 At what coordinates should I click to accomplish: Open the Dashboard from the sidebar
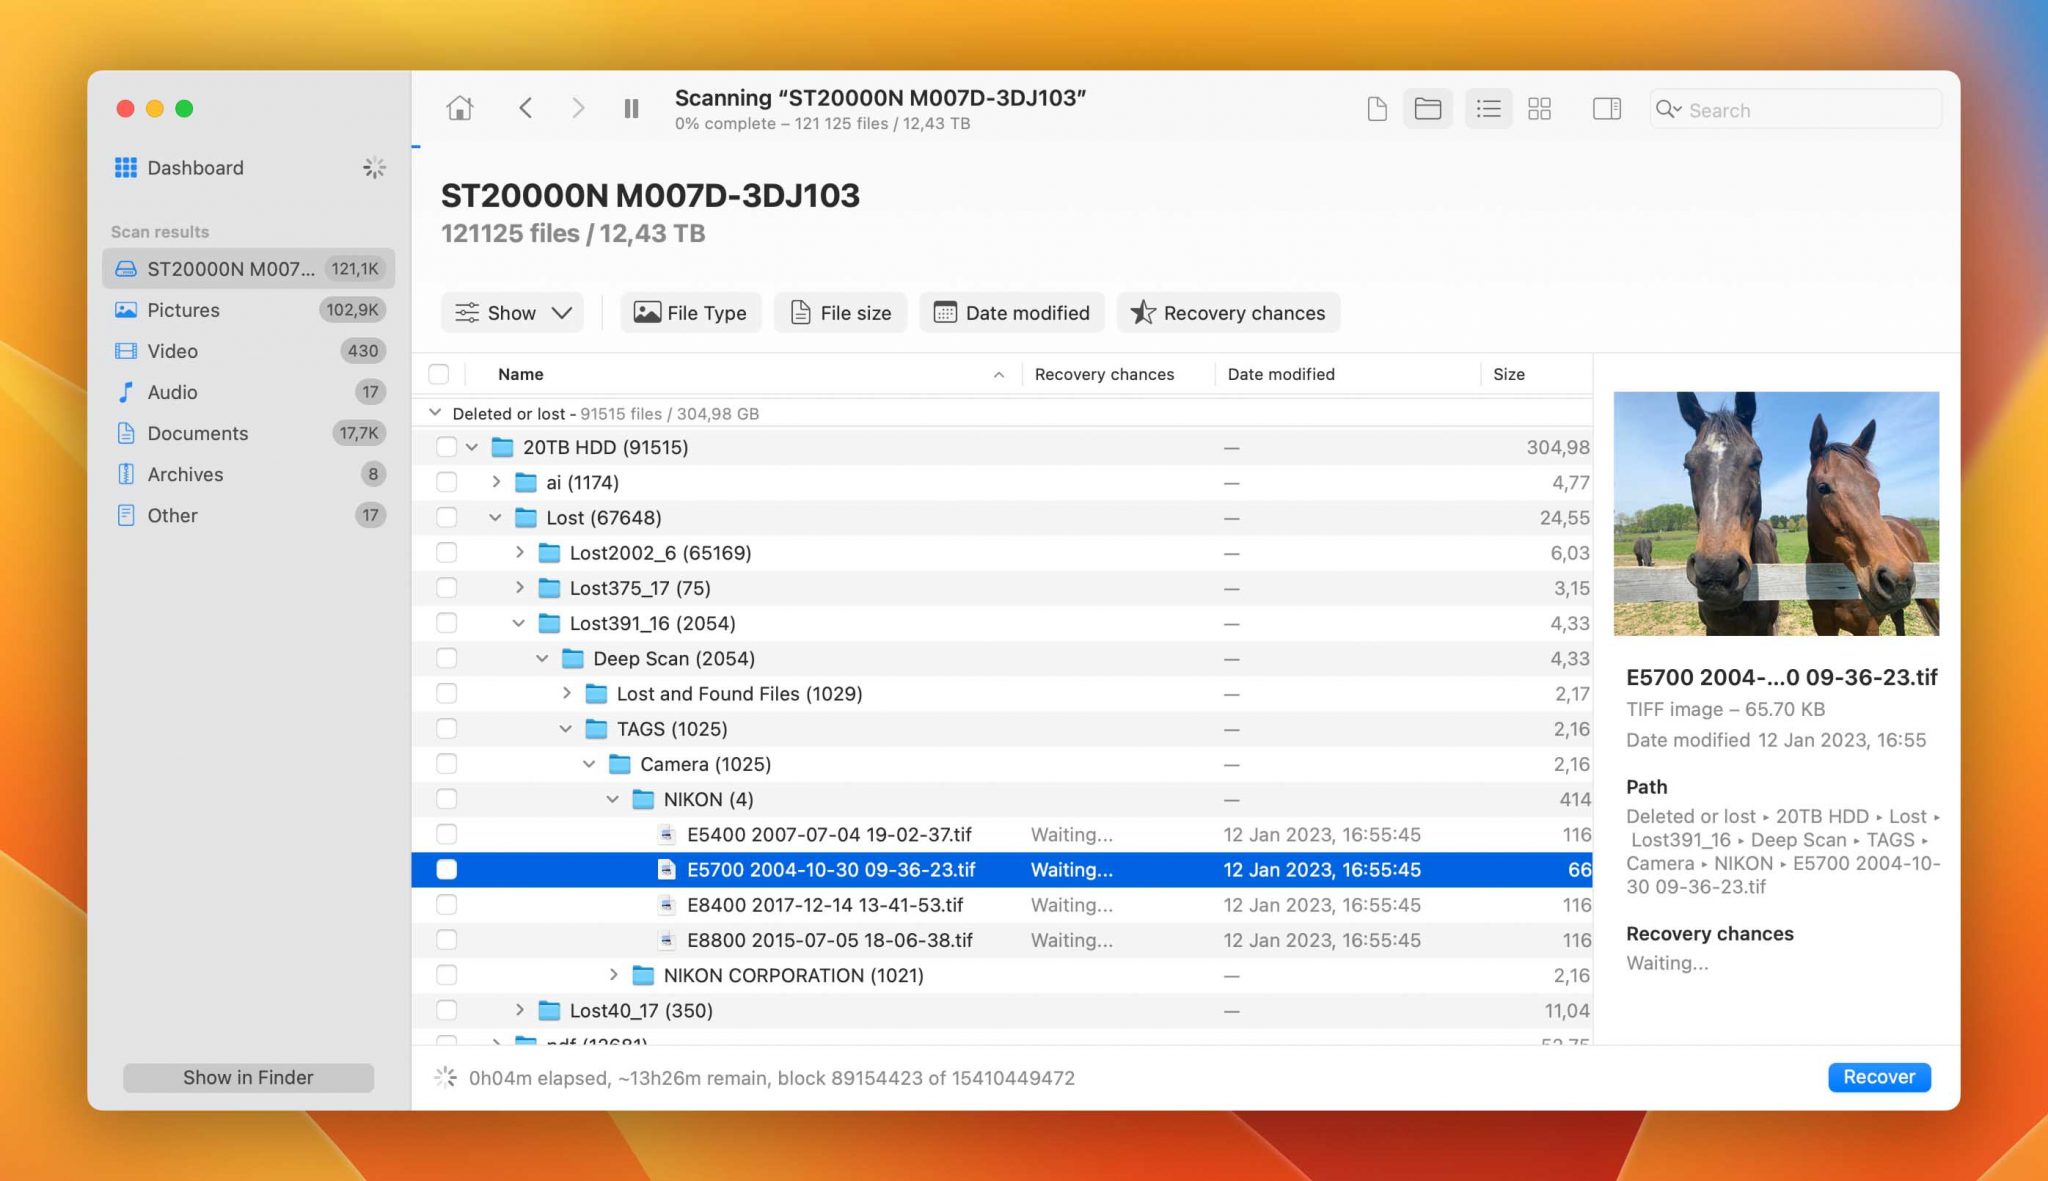[x=195, y=167]
